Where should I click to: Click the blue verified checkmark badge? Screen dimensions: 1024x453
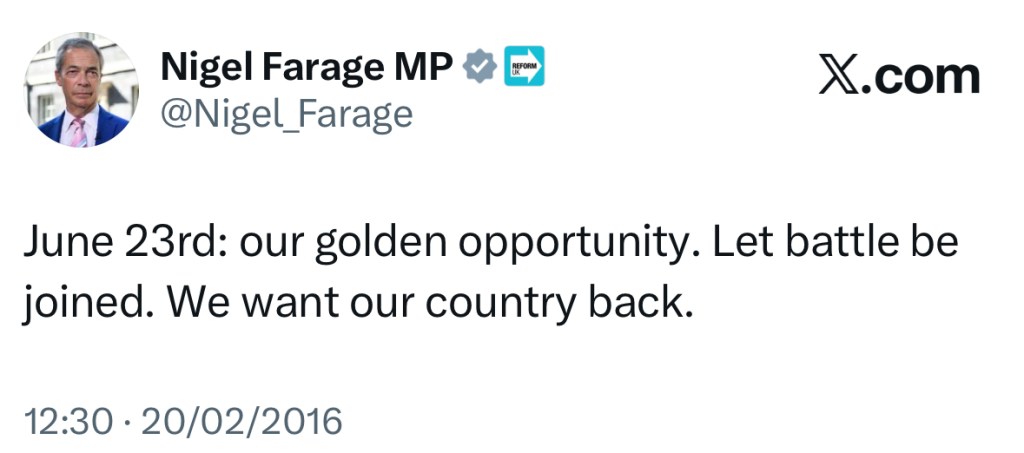(481, 67)
